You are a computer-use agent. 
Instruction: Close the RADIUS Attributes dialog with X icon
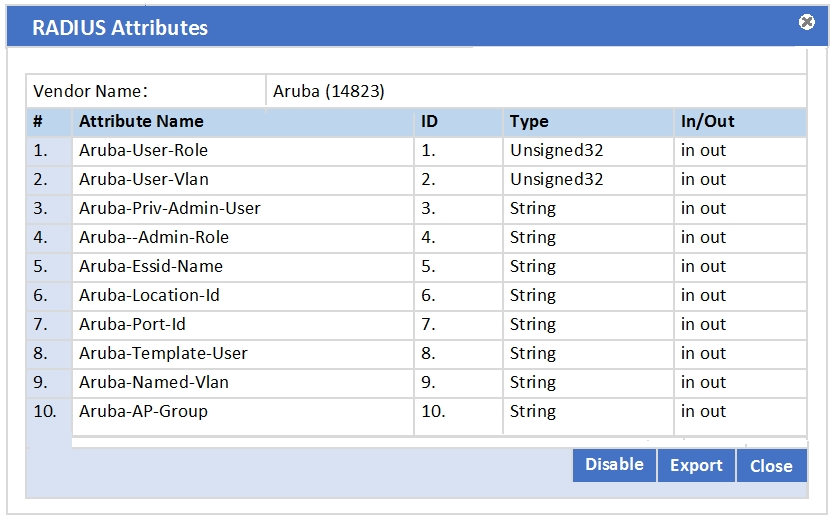(807, 22)
